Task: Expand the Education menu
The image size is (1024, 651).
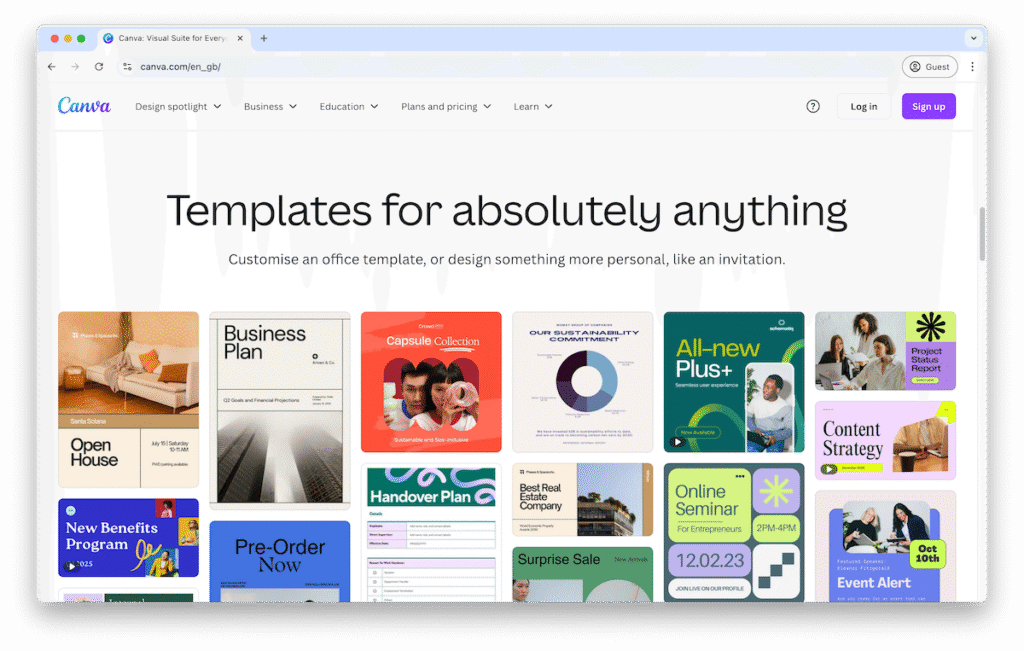Action: coord(349,106)
